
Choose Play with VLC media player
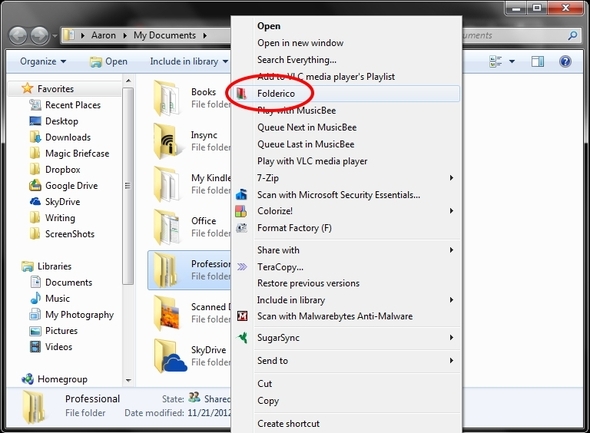(x=312, y=161)
